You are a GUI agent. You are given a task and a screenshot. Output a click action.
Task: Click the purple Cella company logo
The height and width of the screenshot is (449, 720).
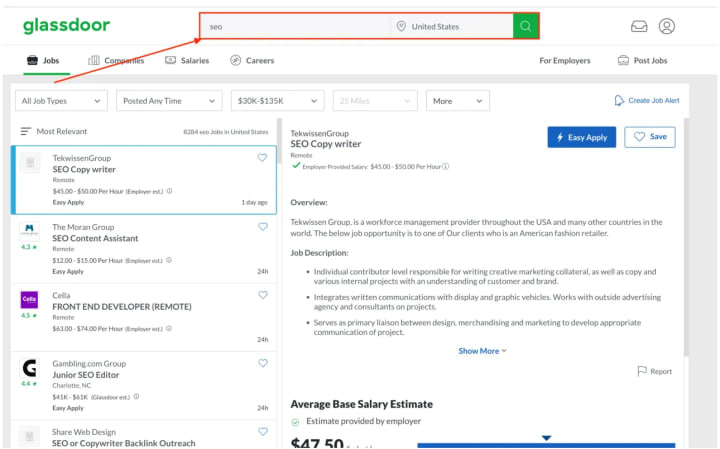[x=29, y=299]
